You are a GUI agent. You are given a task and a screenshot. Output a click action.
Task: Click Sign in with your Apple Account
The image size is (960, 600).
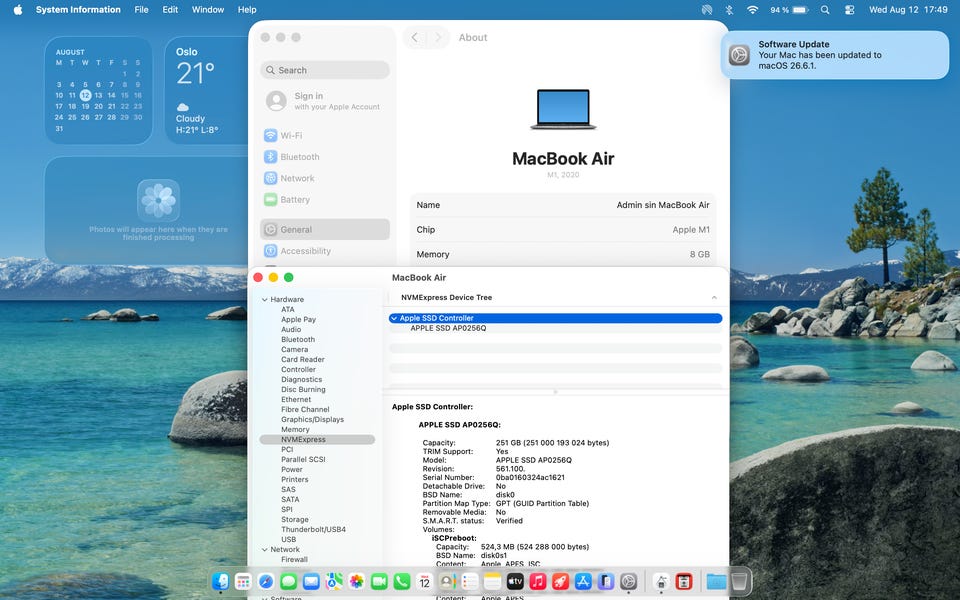click(x=325, y=101)
